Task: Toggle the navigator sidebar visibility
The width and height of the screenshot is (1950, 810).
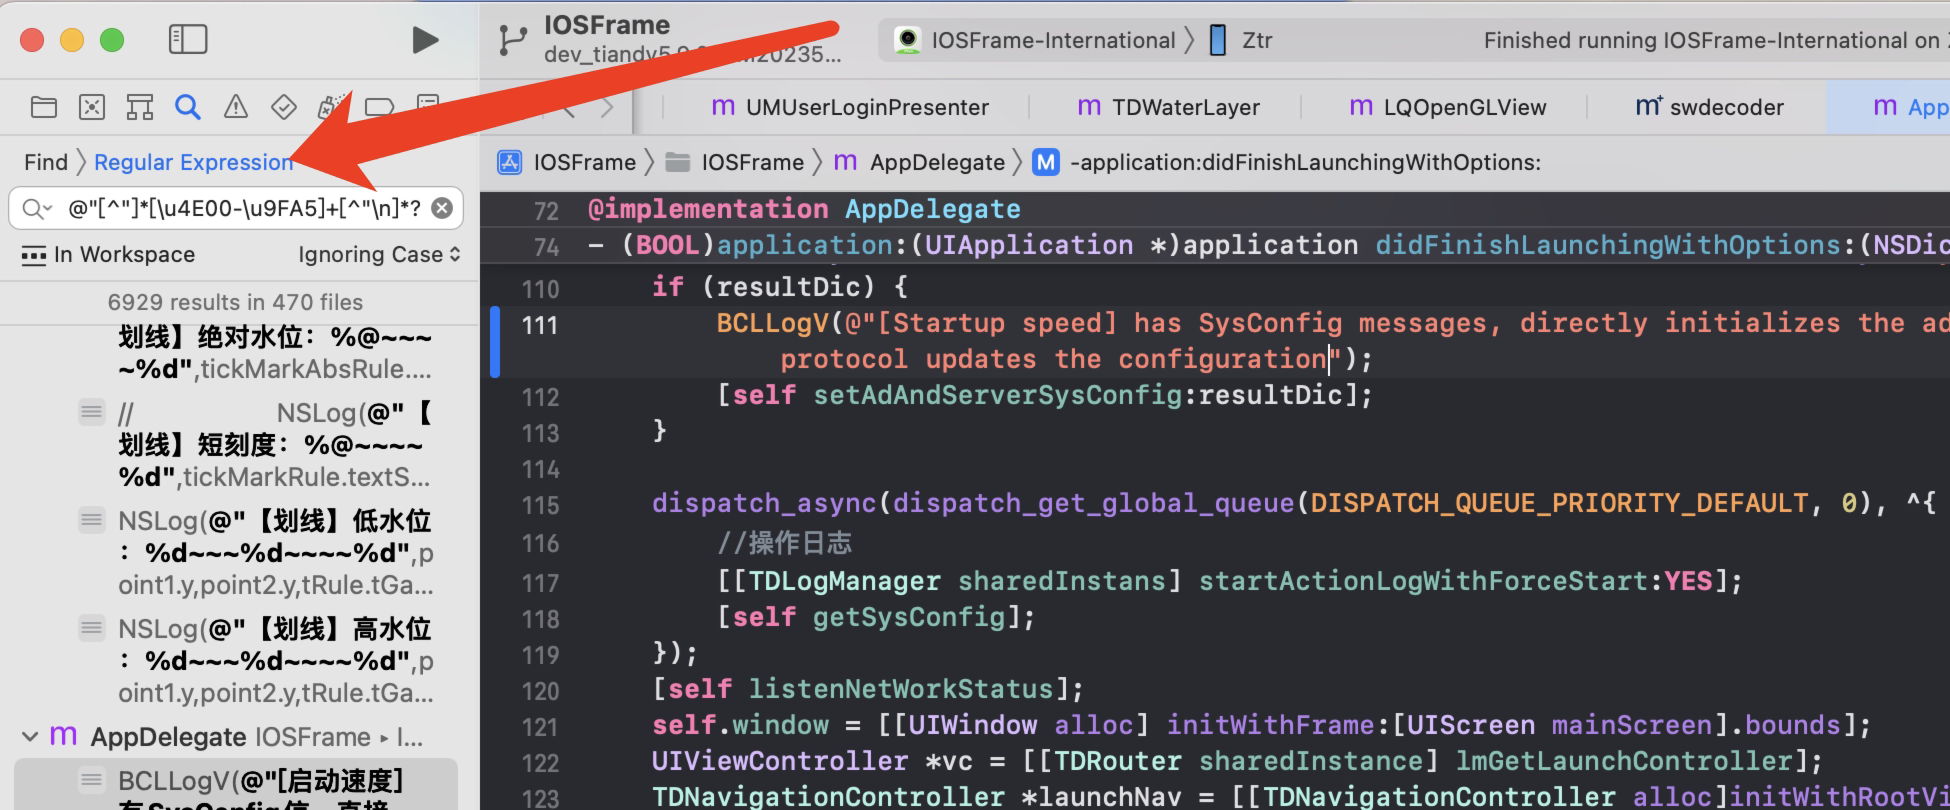Action: pyautogui.click(x=188, y=40)
